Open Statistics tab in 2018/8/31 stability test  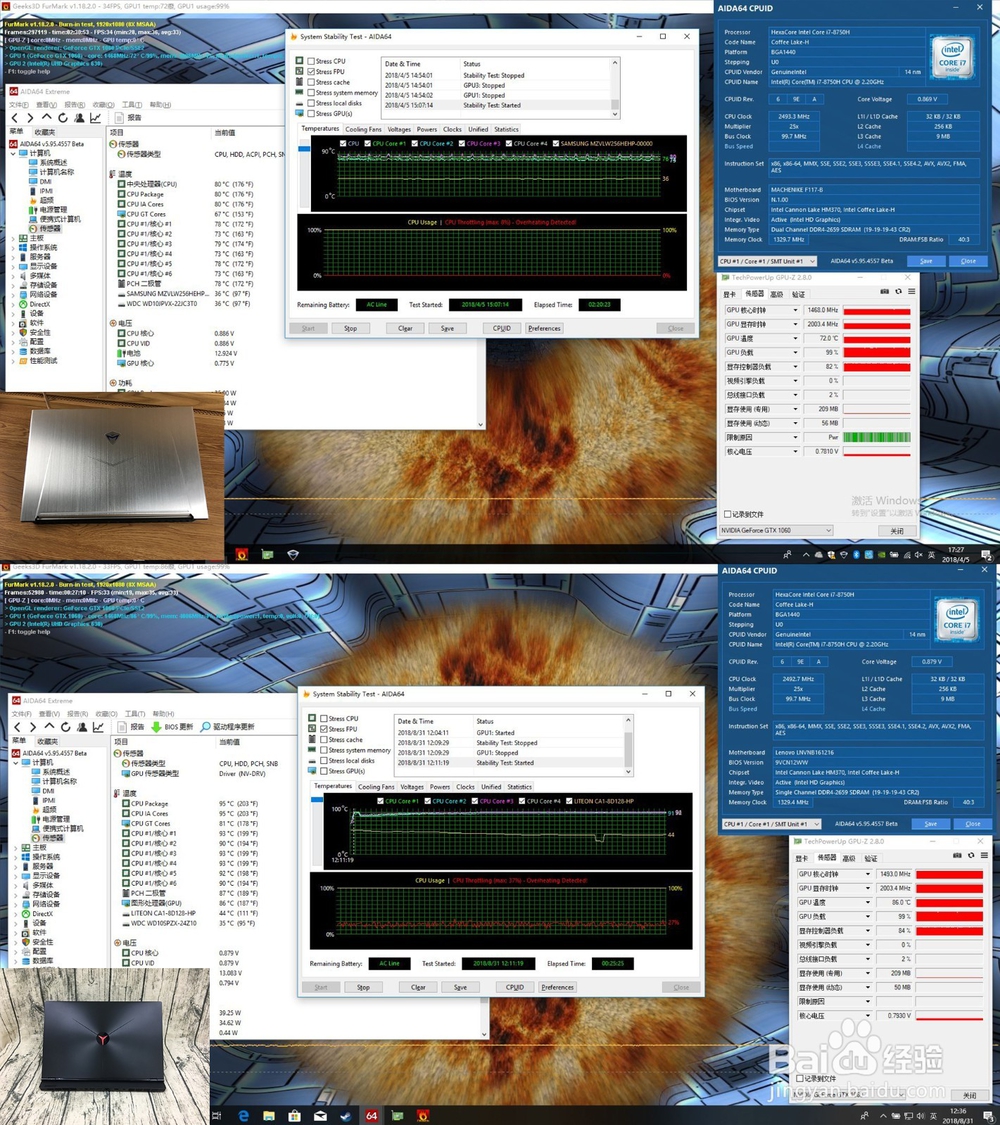click(x=519, y=787)
